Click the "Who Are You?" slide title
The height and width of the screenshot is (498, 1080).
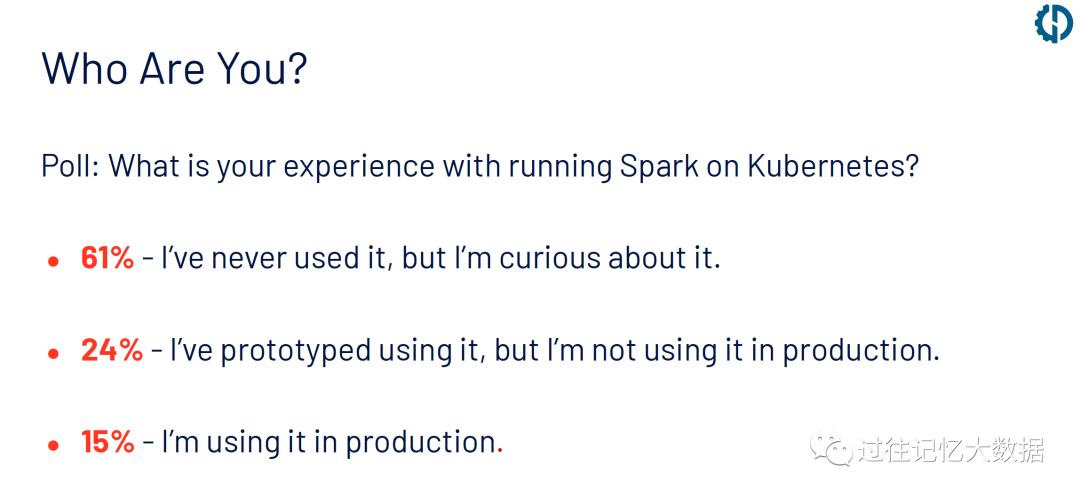pyautogui.click(x=173, y=69)
